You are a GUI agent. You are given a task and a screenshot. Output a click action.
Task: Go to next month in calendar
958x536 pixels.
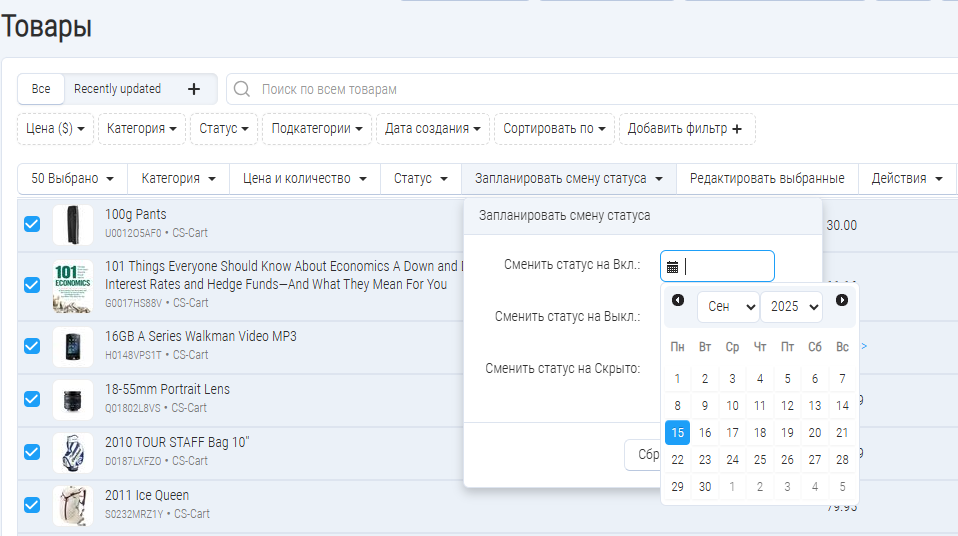(842, 300)
